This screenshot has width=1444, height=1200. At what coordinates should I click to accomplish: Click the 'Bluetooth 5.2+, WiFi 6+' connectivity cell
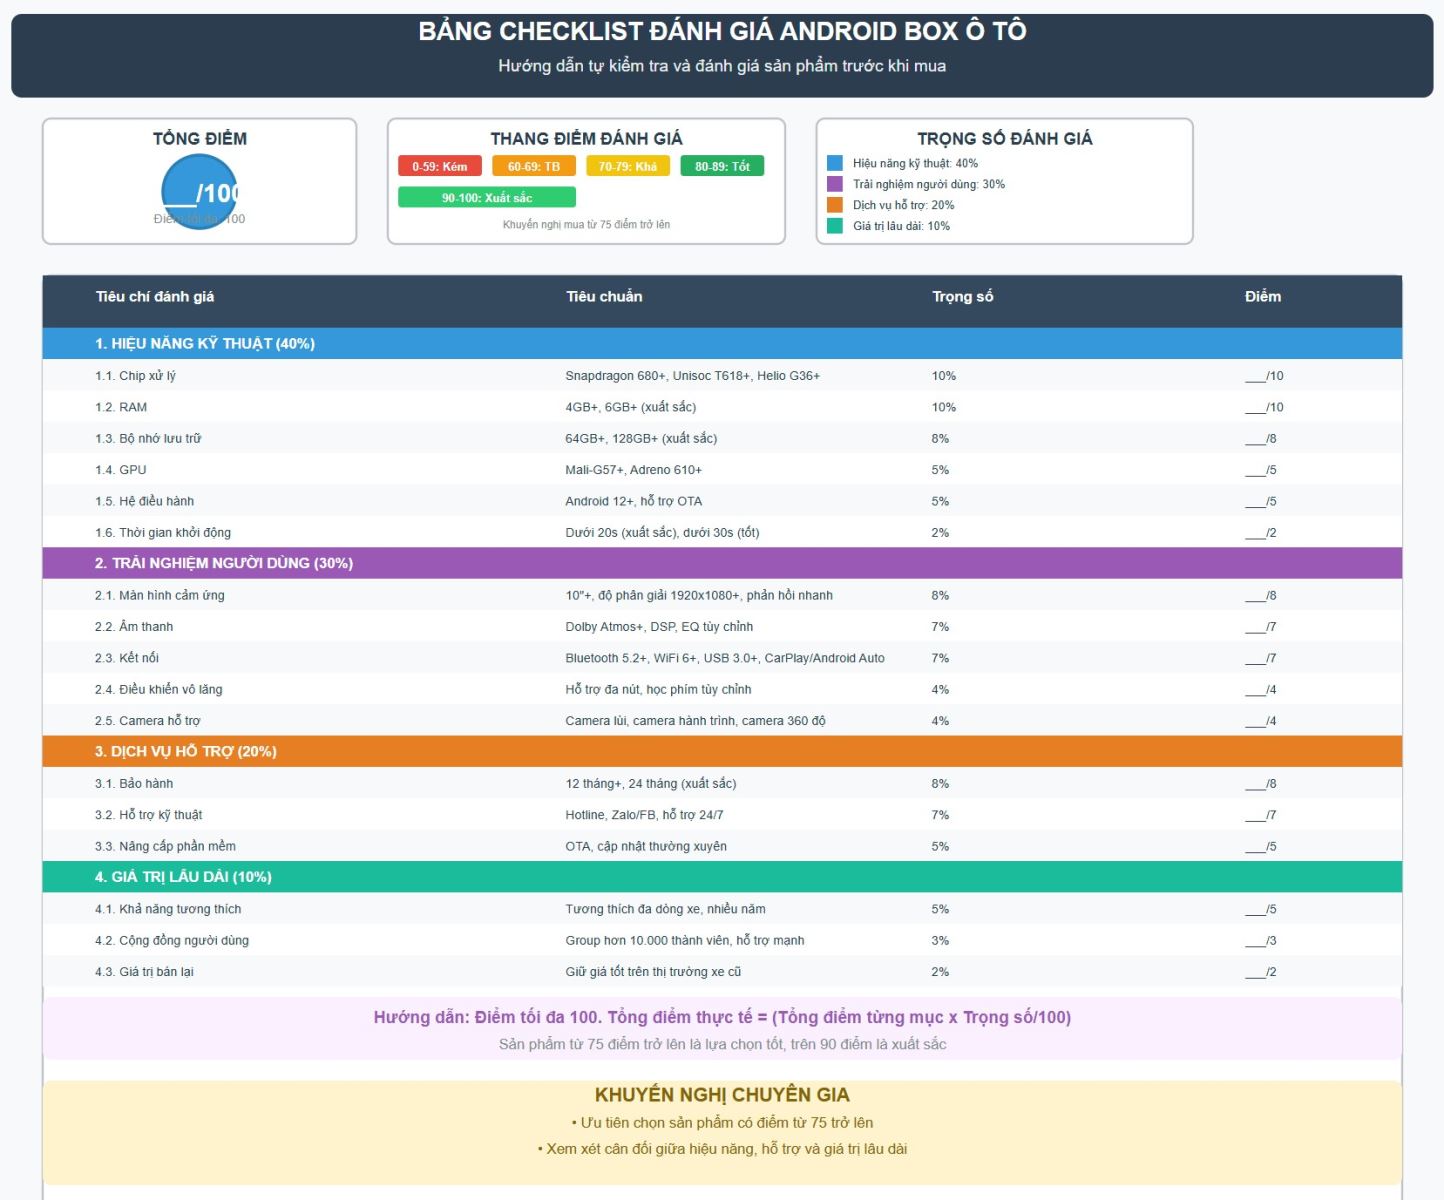point(725,658)
